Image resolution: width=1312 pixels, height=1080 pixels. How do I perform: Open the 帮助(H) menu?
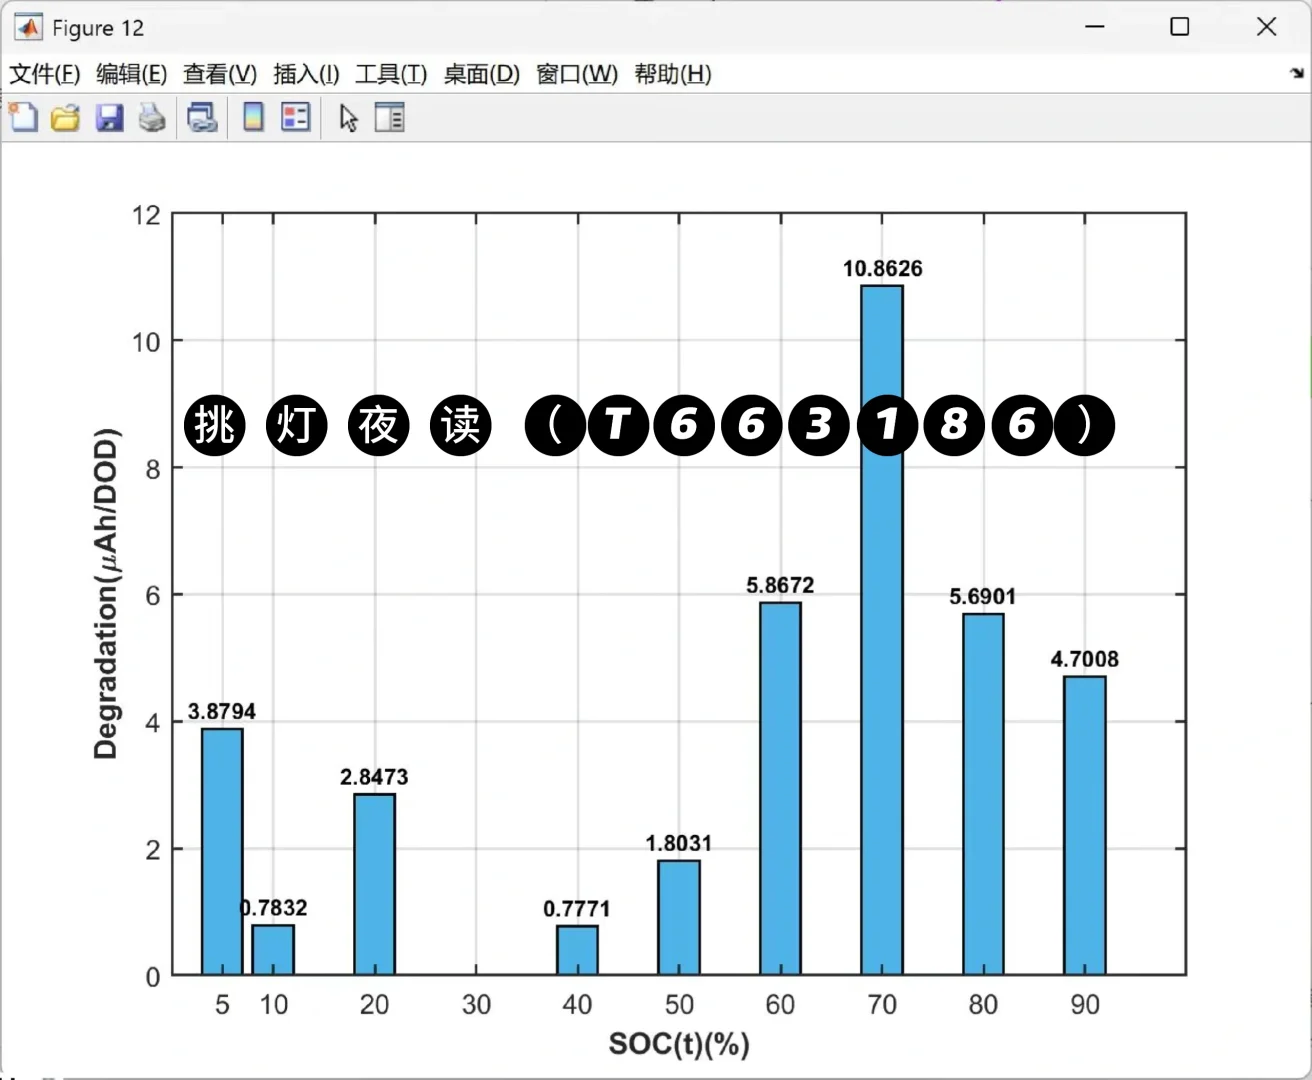[x=673, y=74]
